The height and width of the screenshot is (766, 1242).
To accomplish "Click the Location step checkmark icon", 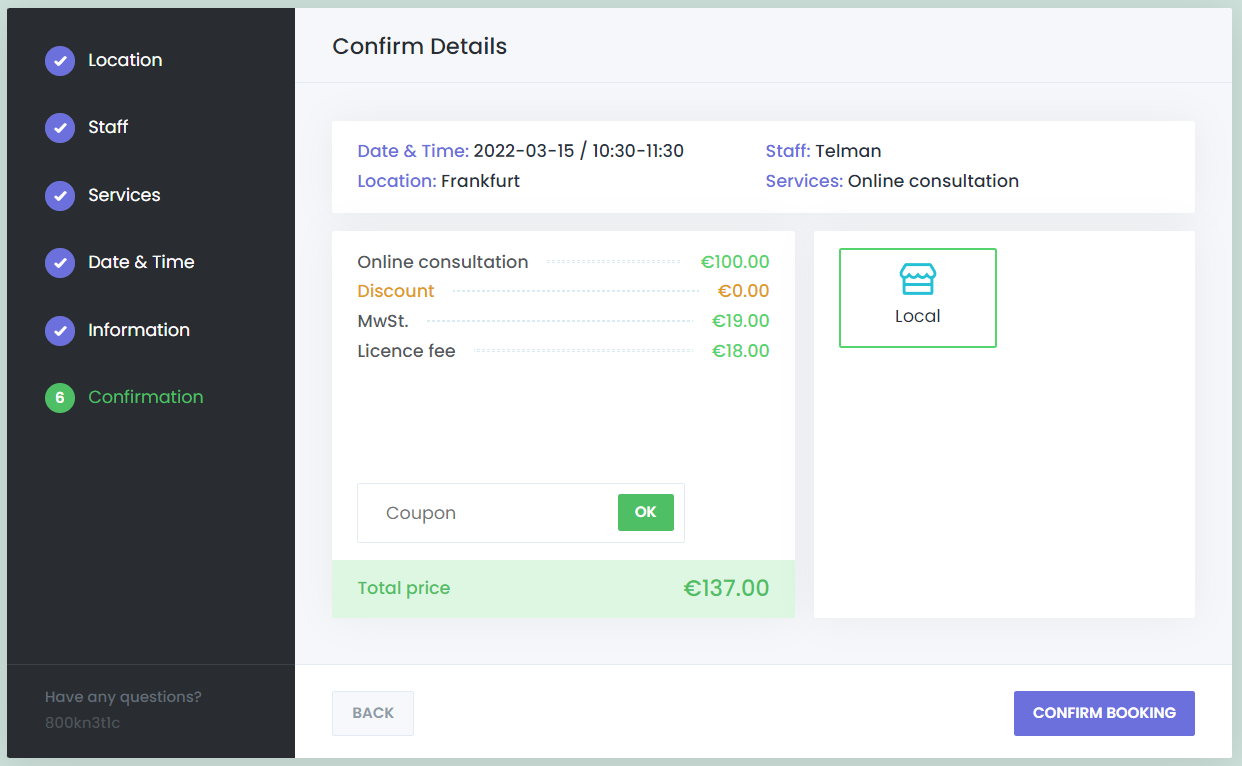I will (60, 60).
